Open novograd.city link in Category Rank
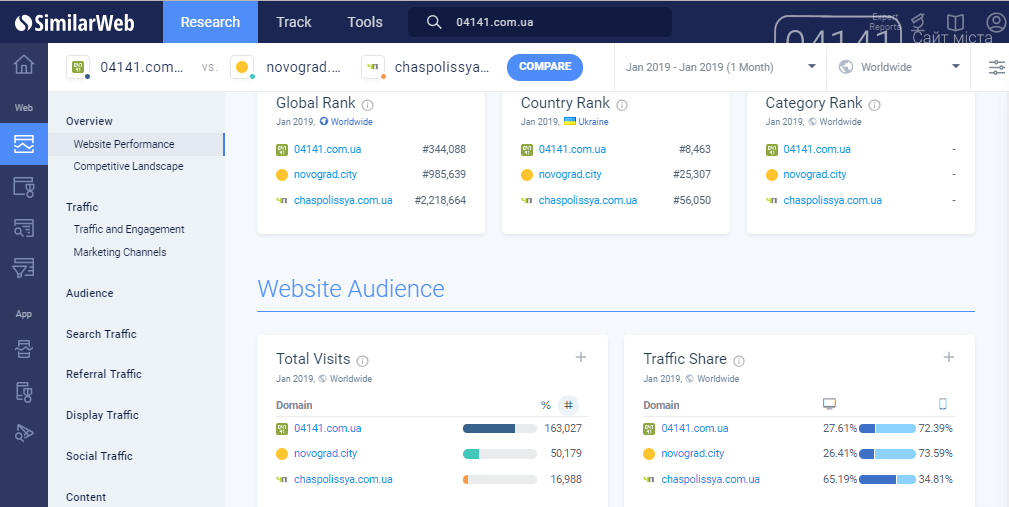Screen dimensions: 1009x507 tap(815, 174)
